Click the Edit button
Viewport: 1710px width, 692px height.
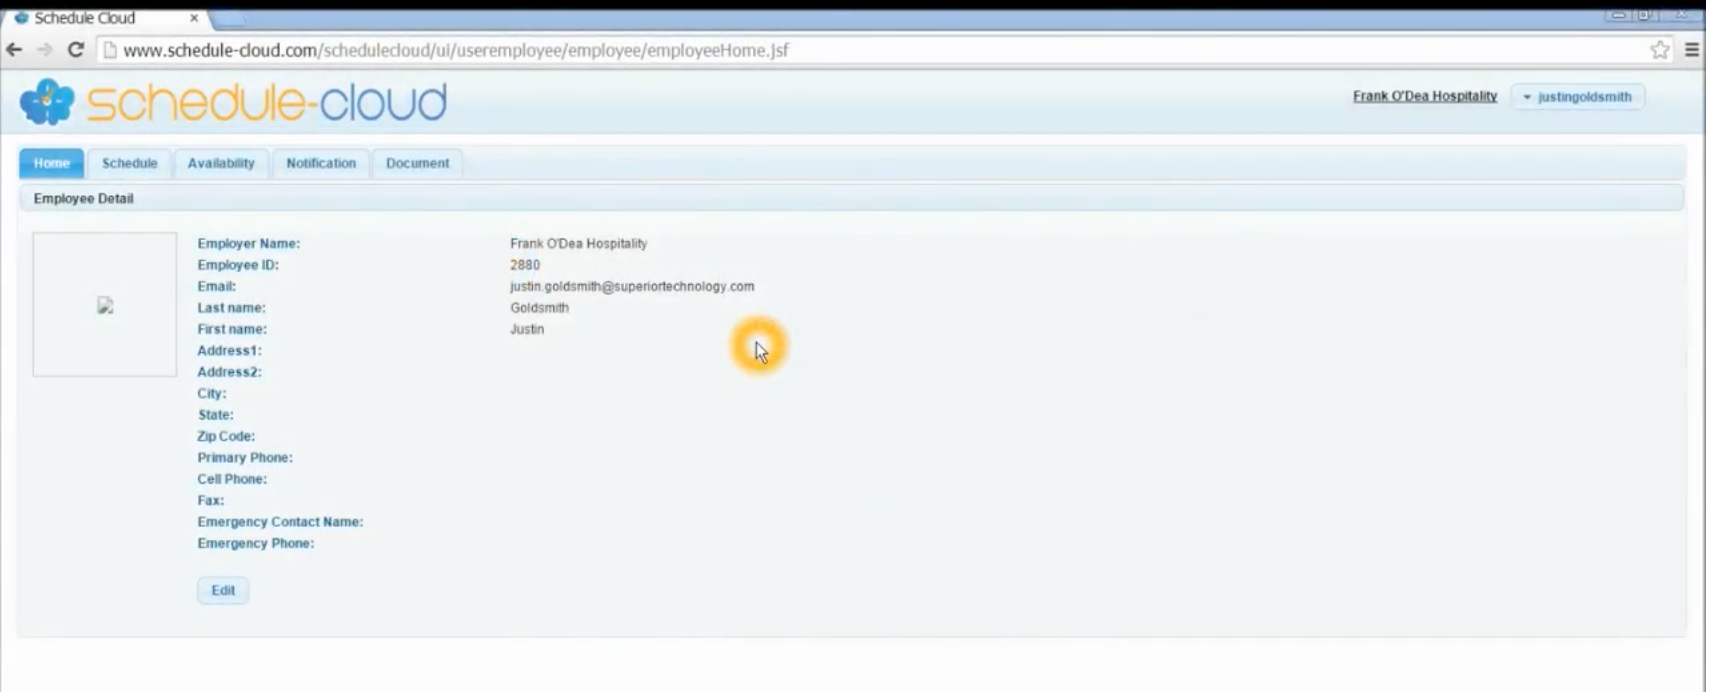[x=223, y=590]
